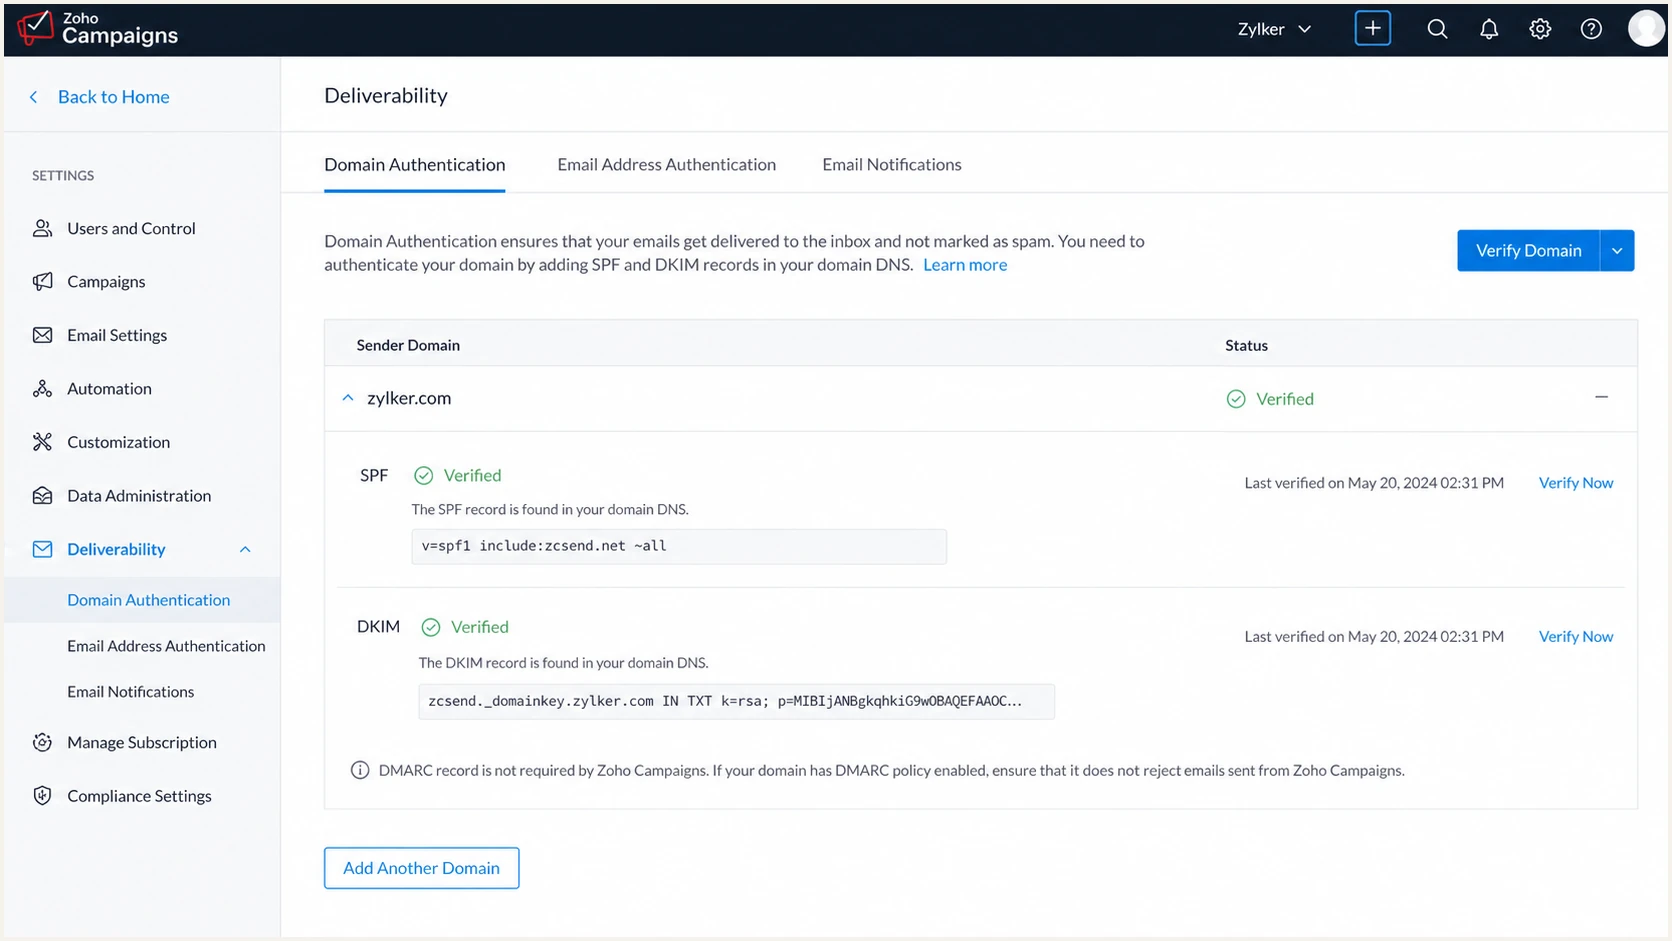This screenshot has height=941, width=1672.
Task: Click the Verify Domain button
Action: [x=1528, y=251]
